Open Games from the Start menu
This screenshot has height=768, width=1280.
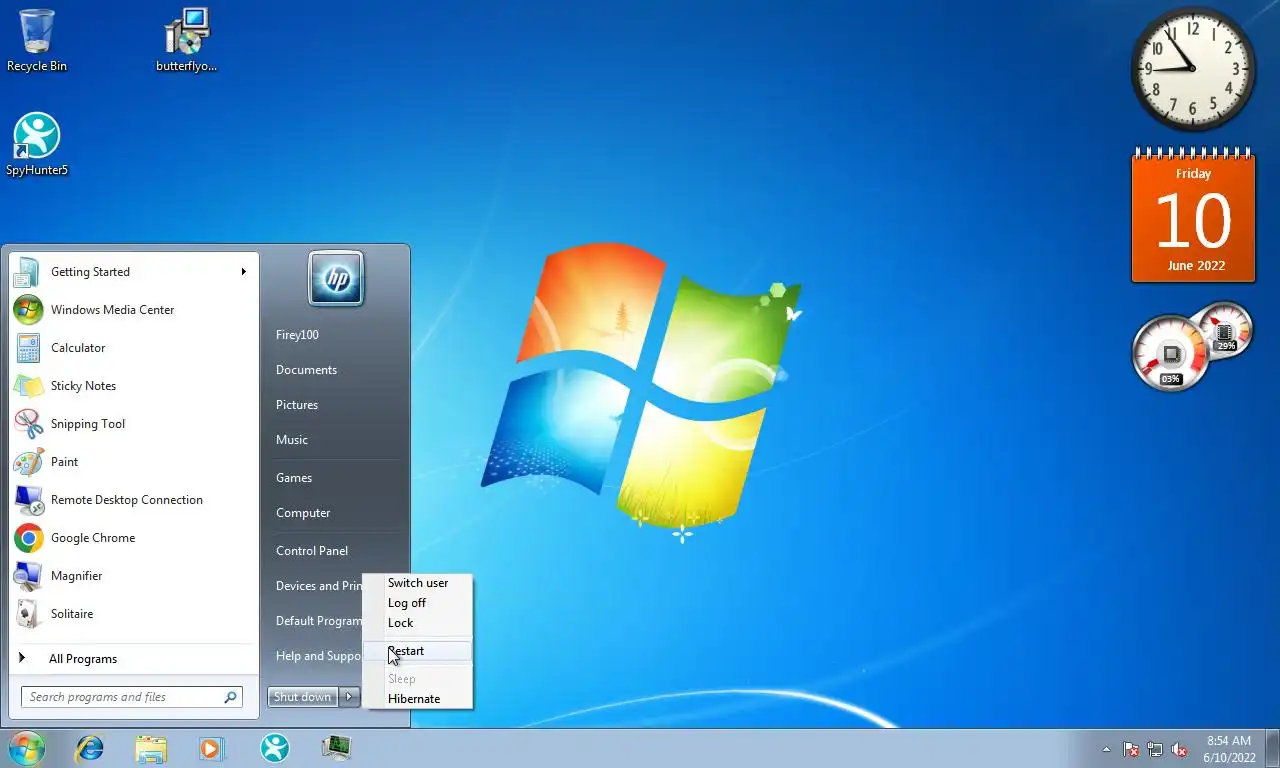294,478
